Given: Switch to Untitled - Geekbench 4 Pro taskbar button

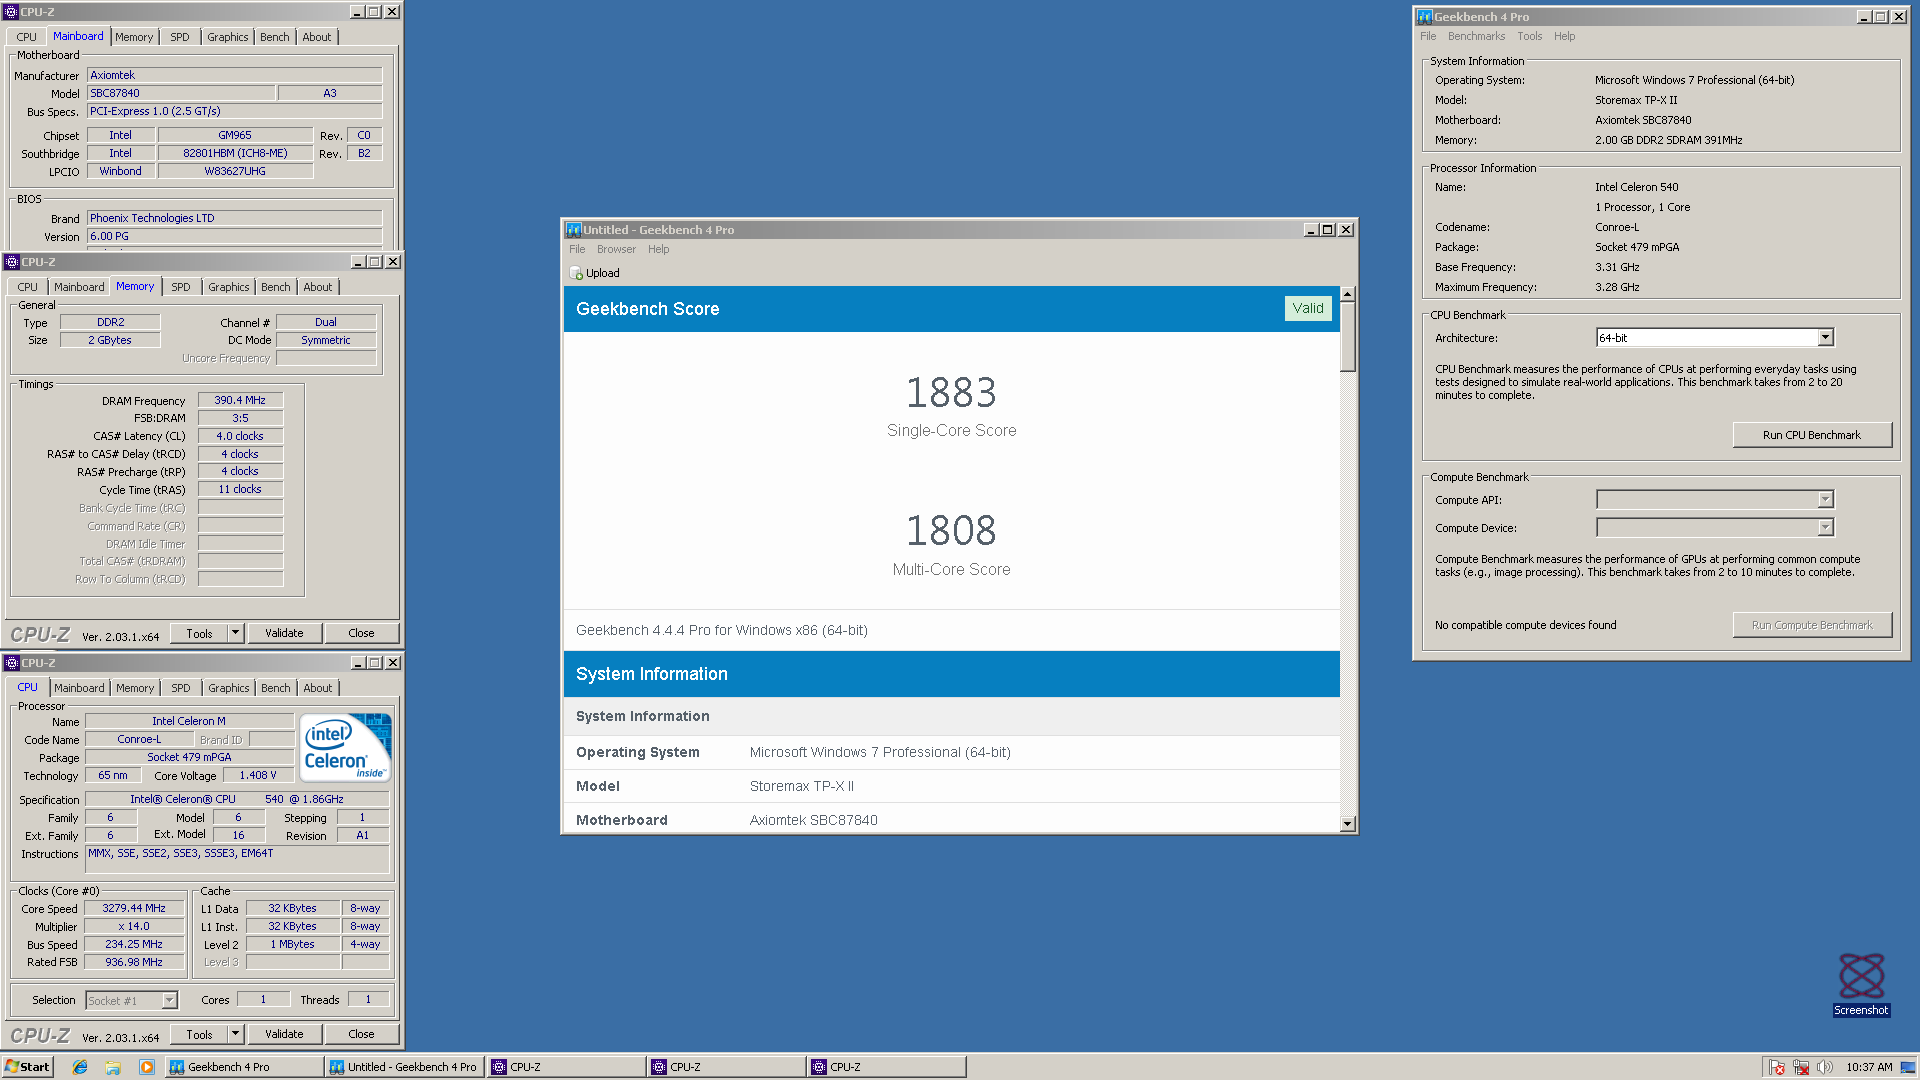Looking at the screenshot, I should (x=405, y=1067).
